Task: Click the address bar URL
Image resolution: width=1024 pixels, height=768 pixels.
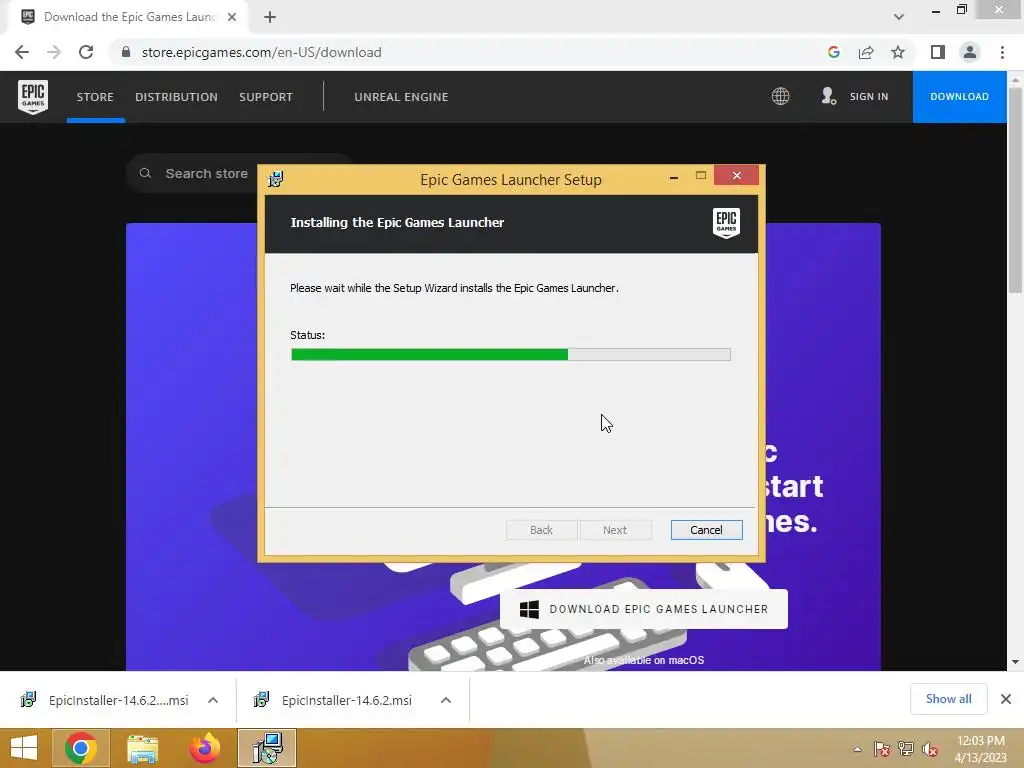Action: coord(262,52)
